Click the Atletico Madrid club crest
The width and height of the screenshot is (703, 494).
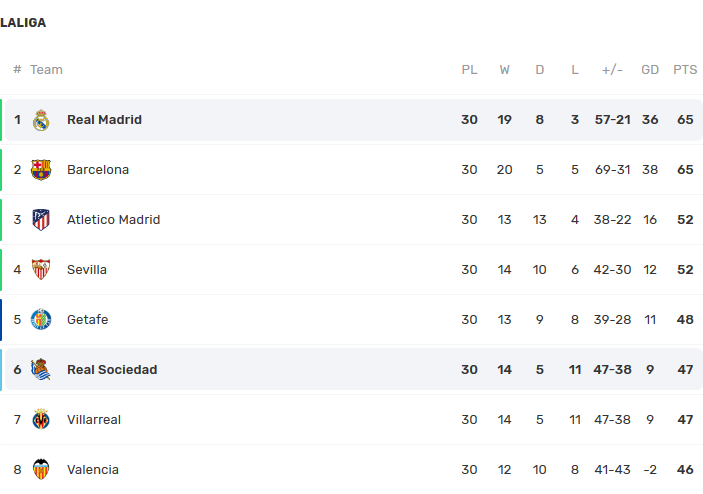[x=41, y=220]
